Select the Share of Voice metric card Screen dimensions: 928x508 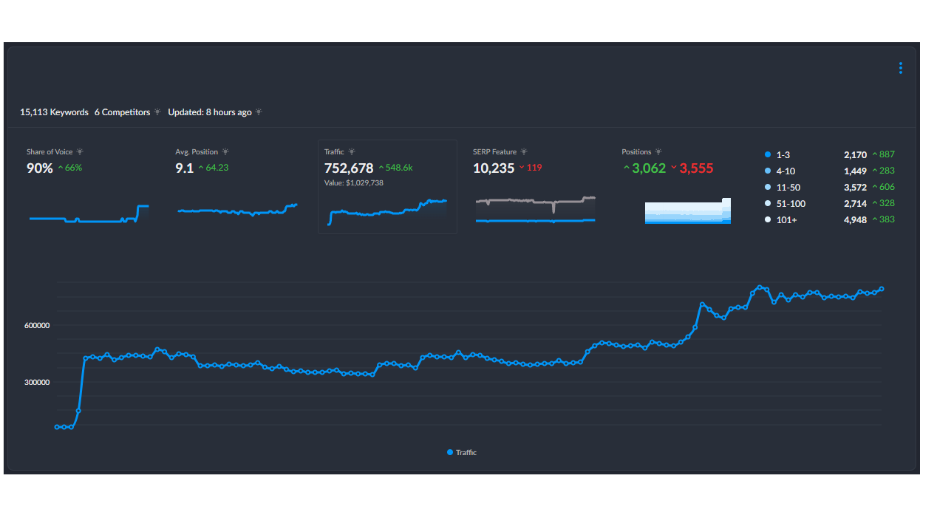(x=89, y=186)
